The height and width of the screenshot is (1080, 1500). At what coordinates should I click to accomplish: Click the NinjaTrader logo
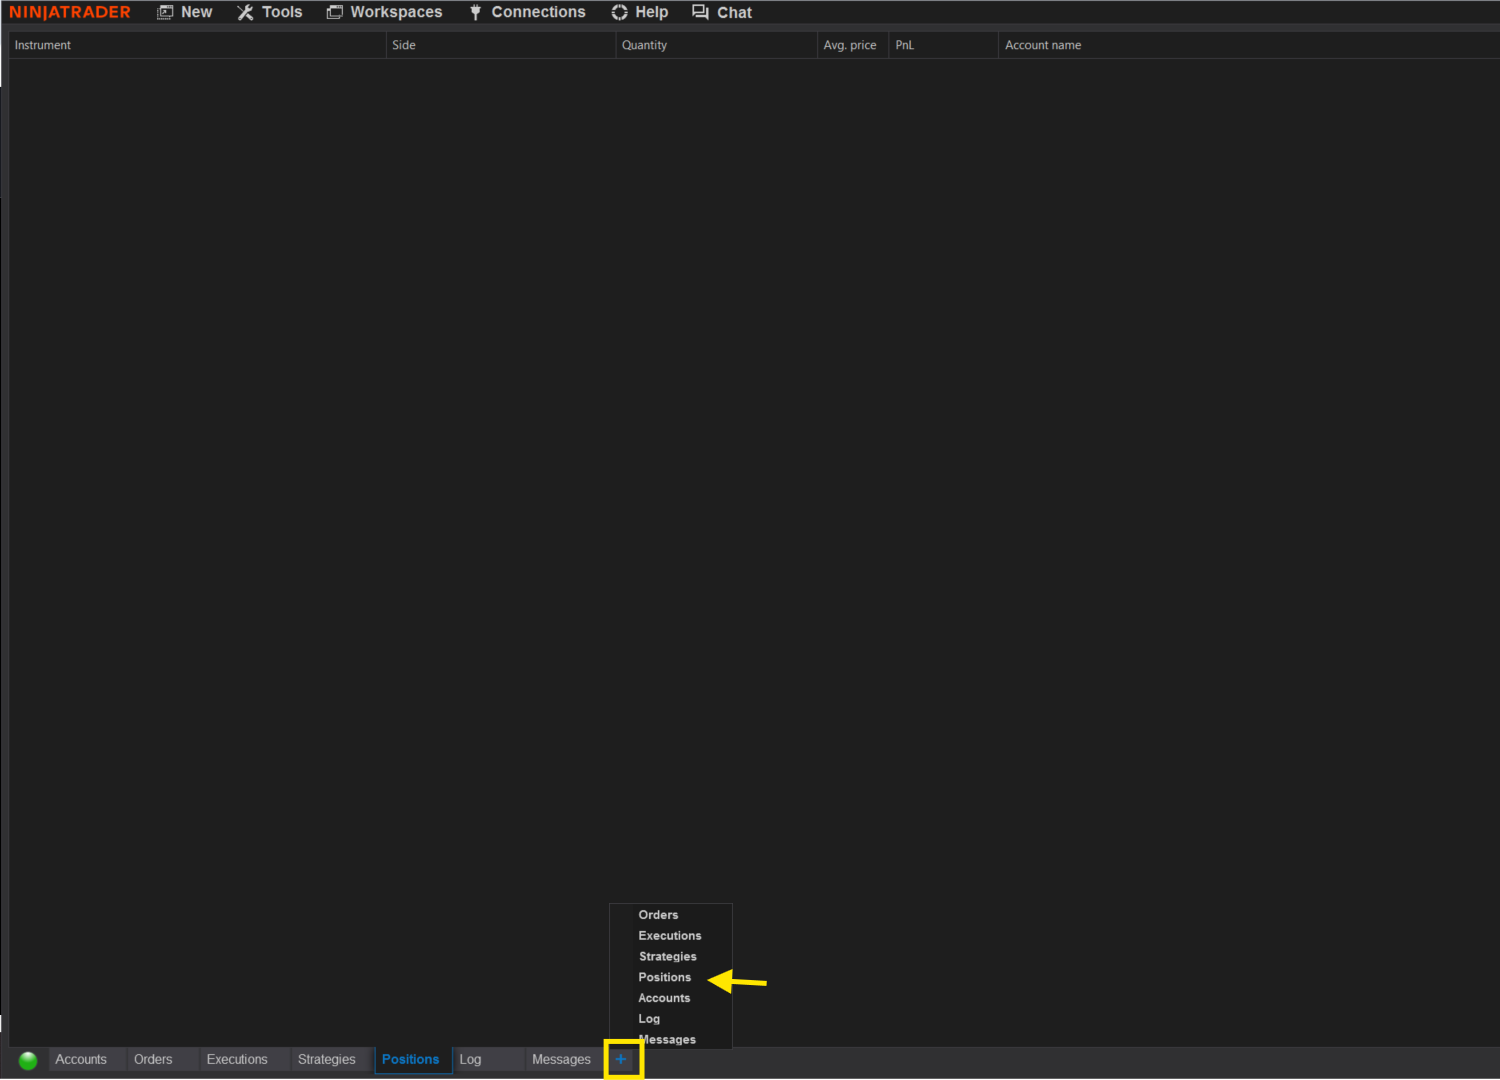click(x=70, y=12)
